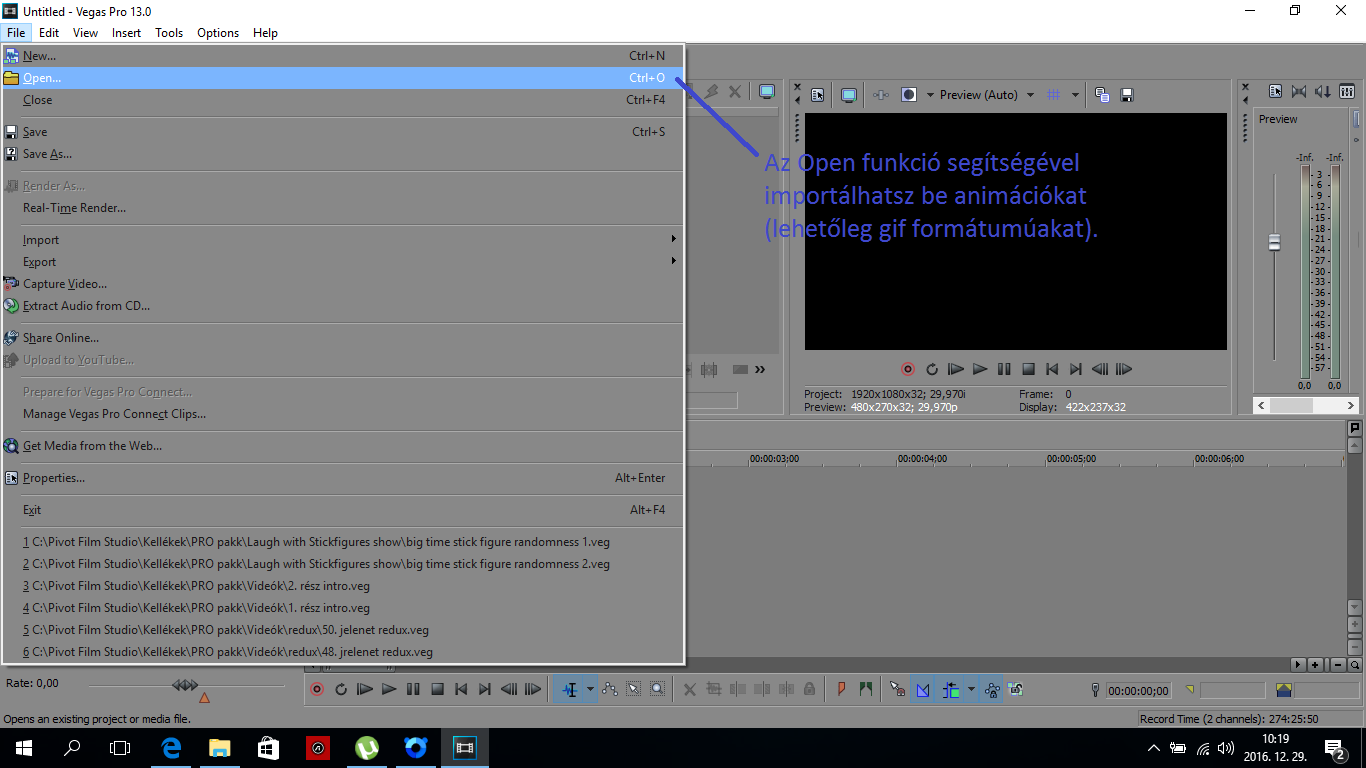Click Play From Start in the main transport bar
The image size is (1366, 768).
click(365, 689)
